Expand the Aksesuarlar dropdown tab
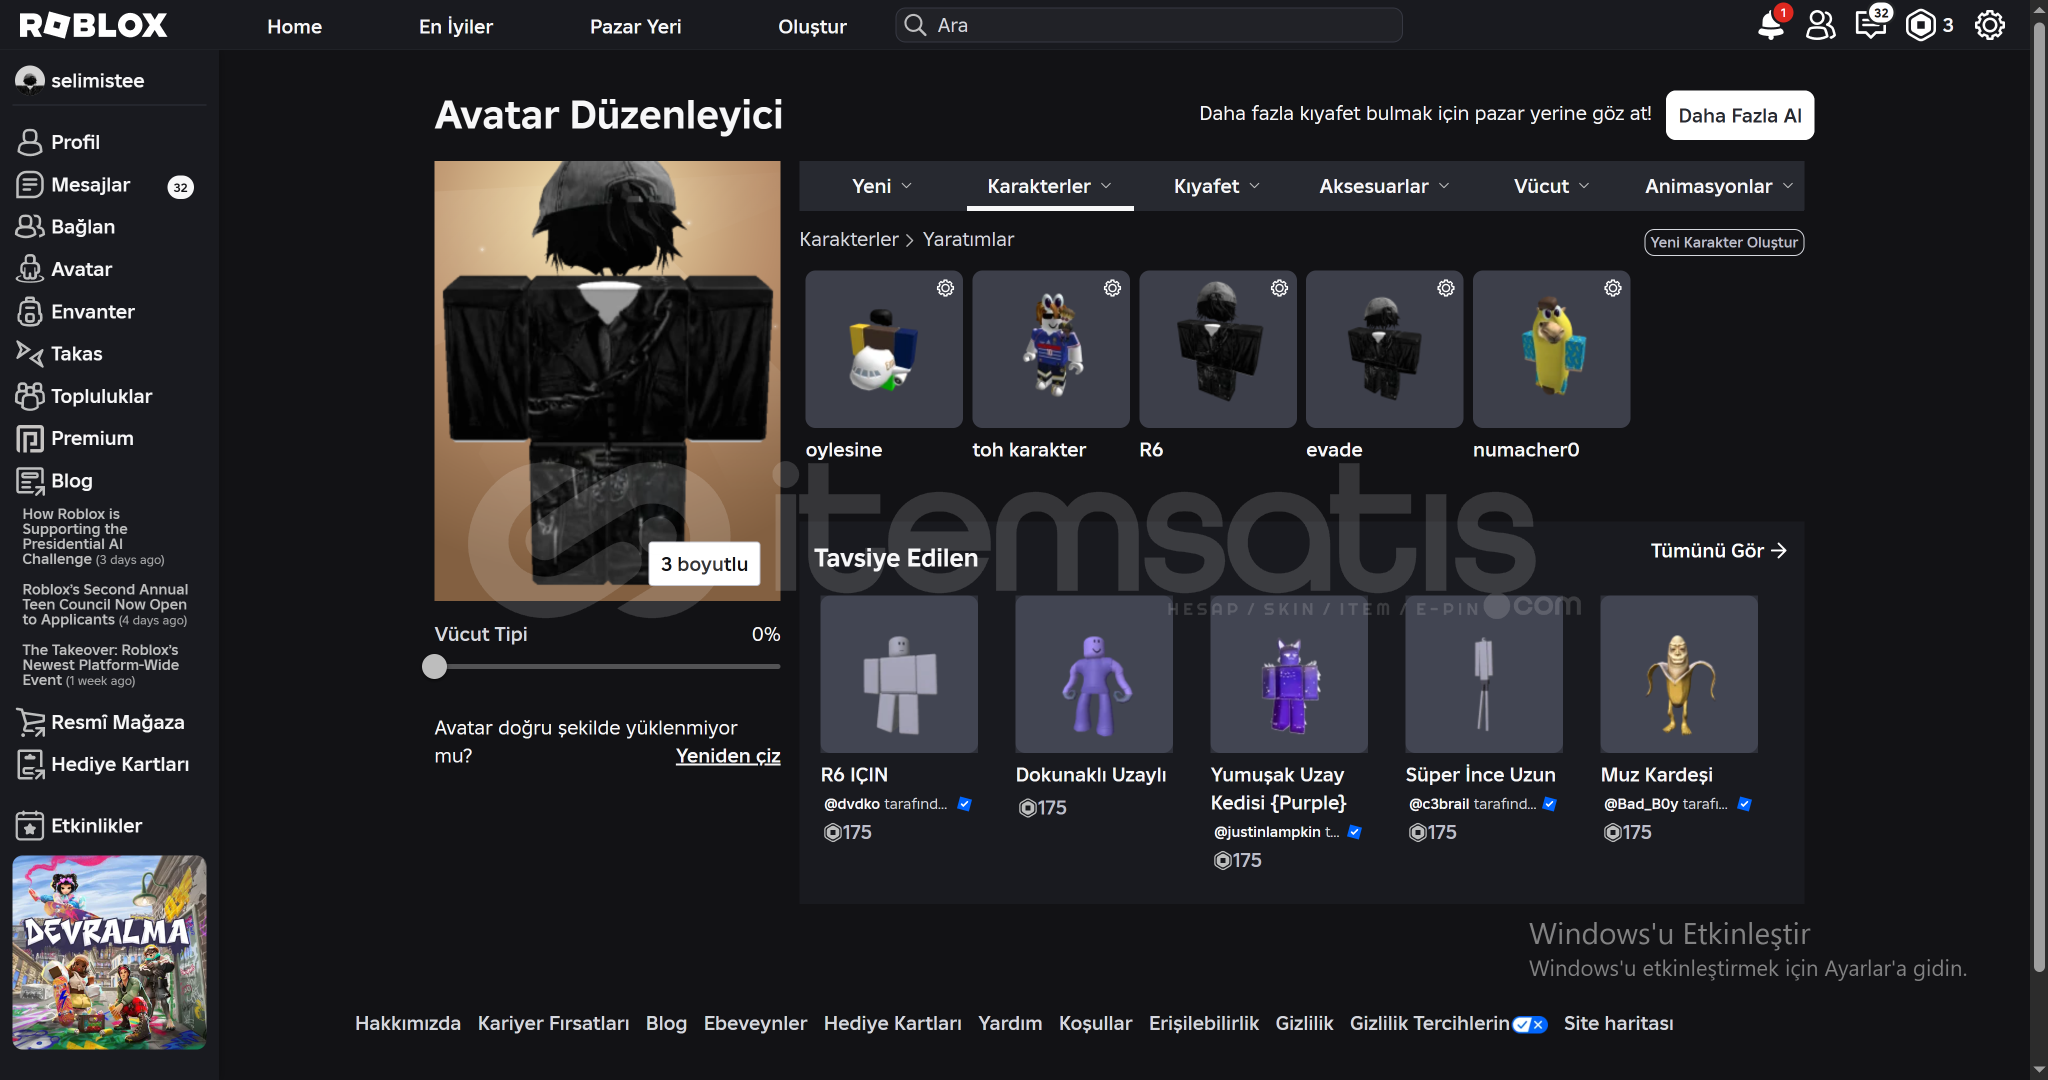 click(x=1384, y=186)
